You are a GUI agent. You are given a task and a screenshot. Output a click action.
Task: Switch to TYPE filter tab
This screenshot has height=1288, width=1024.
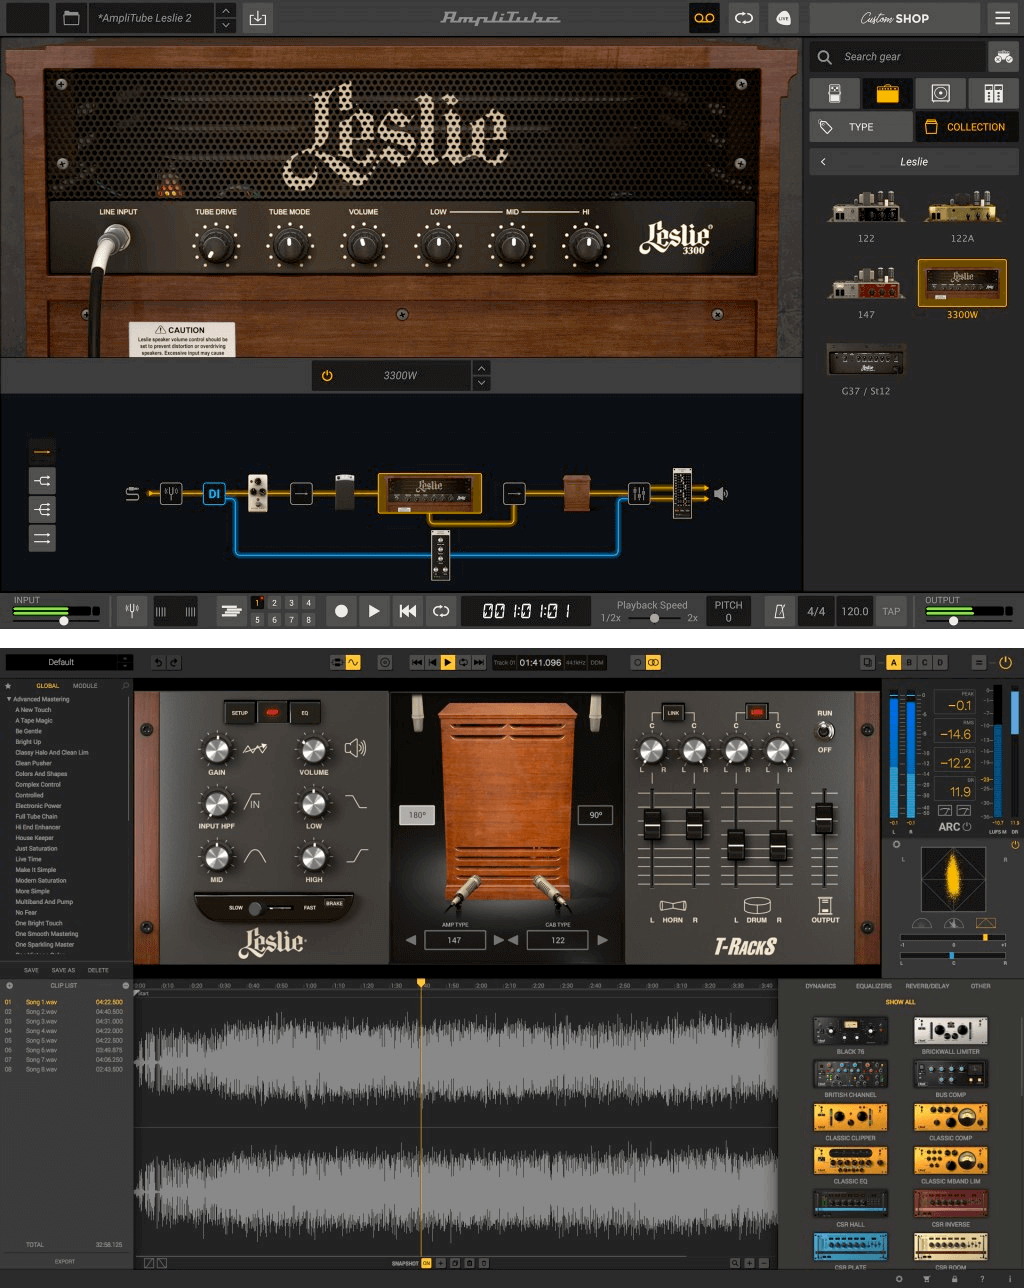861,127
